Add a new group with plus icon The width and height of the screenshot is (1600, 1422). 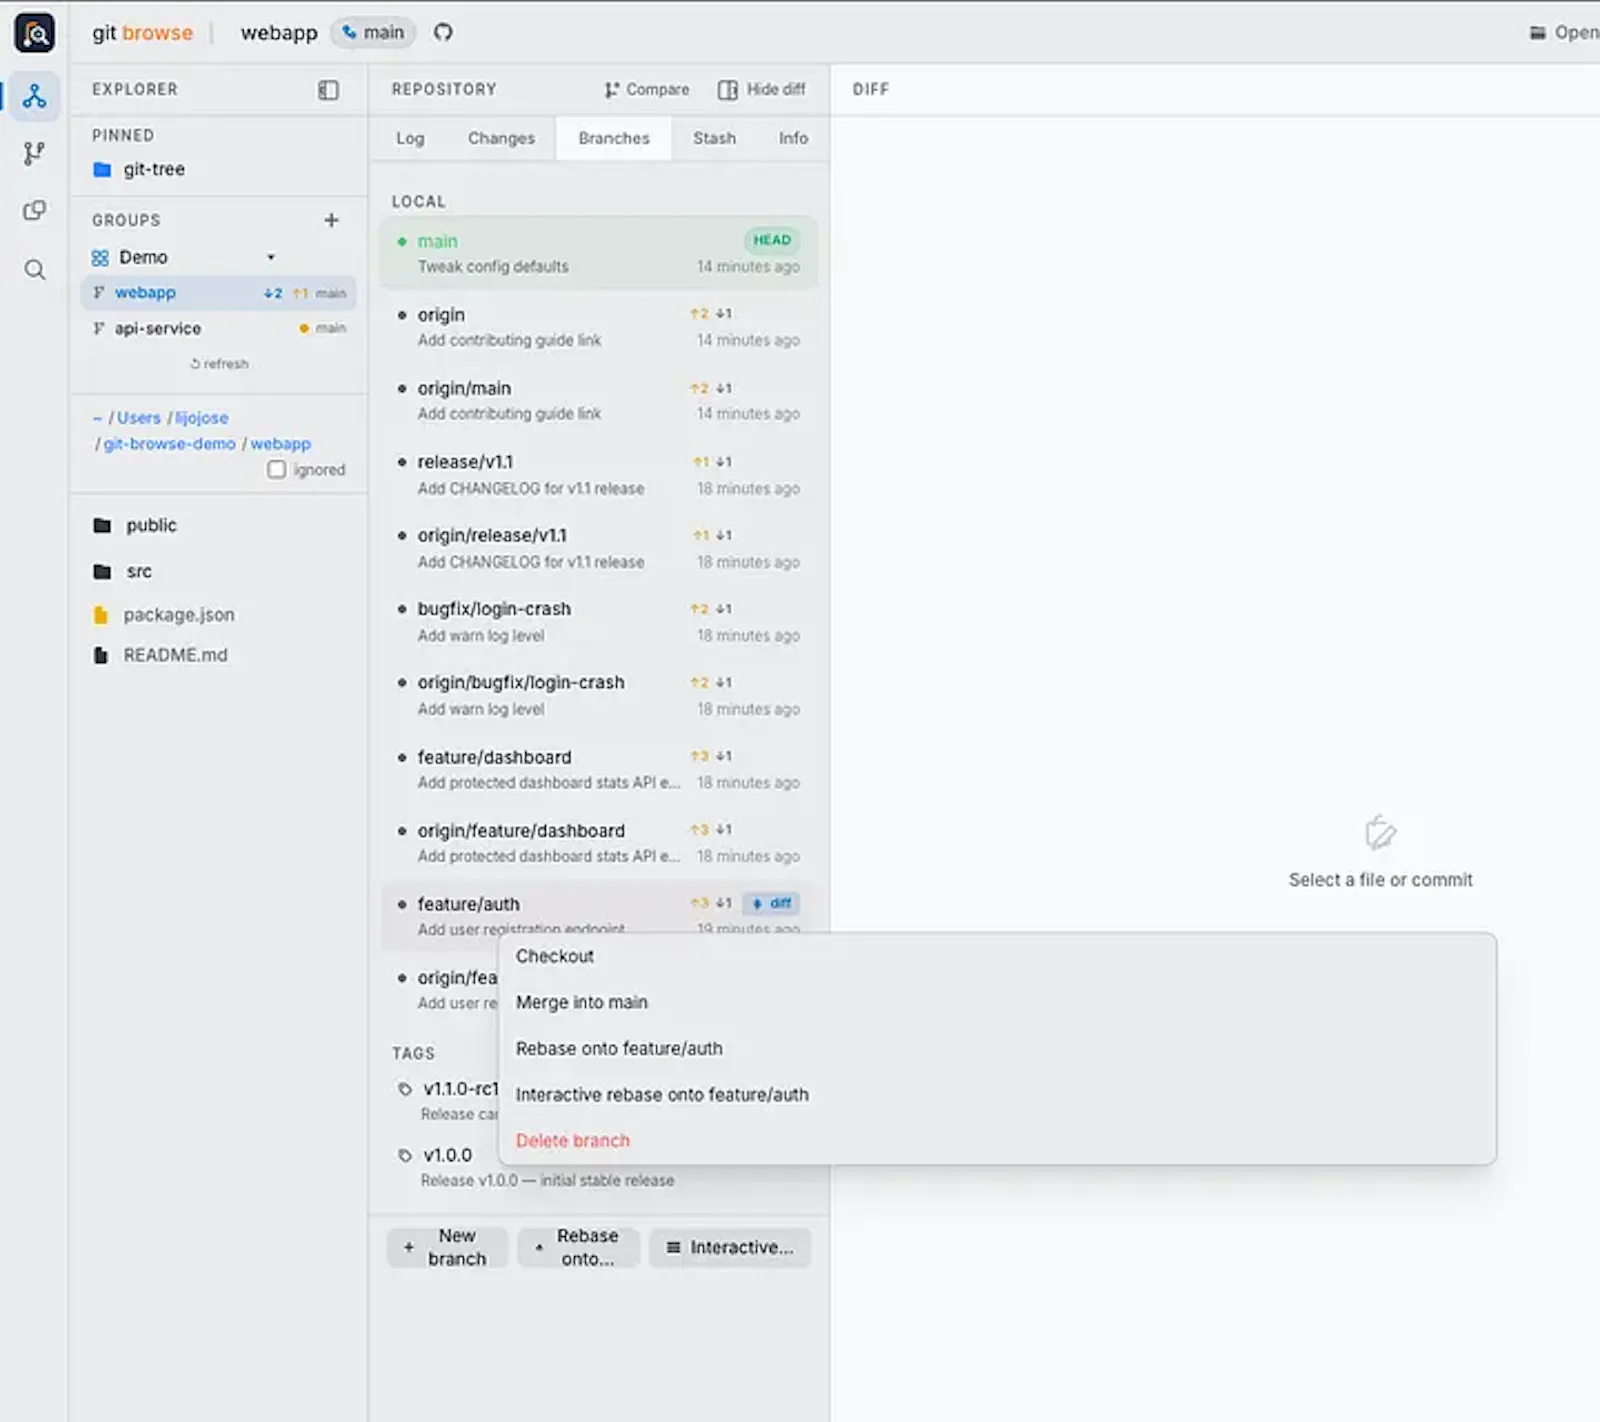click(x=331, y=220)
